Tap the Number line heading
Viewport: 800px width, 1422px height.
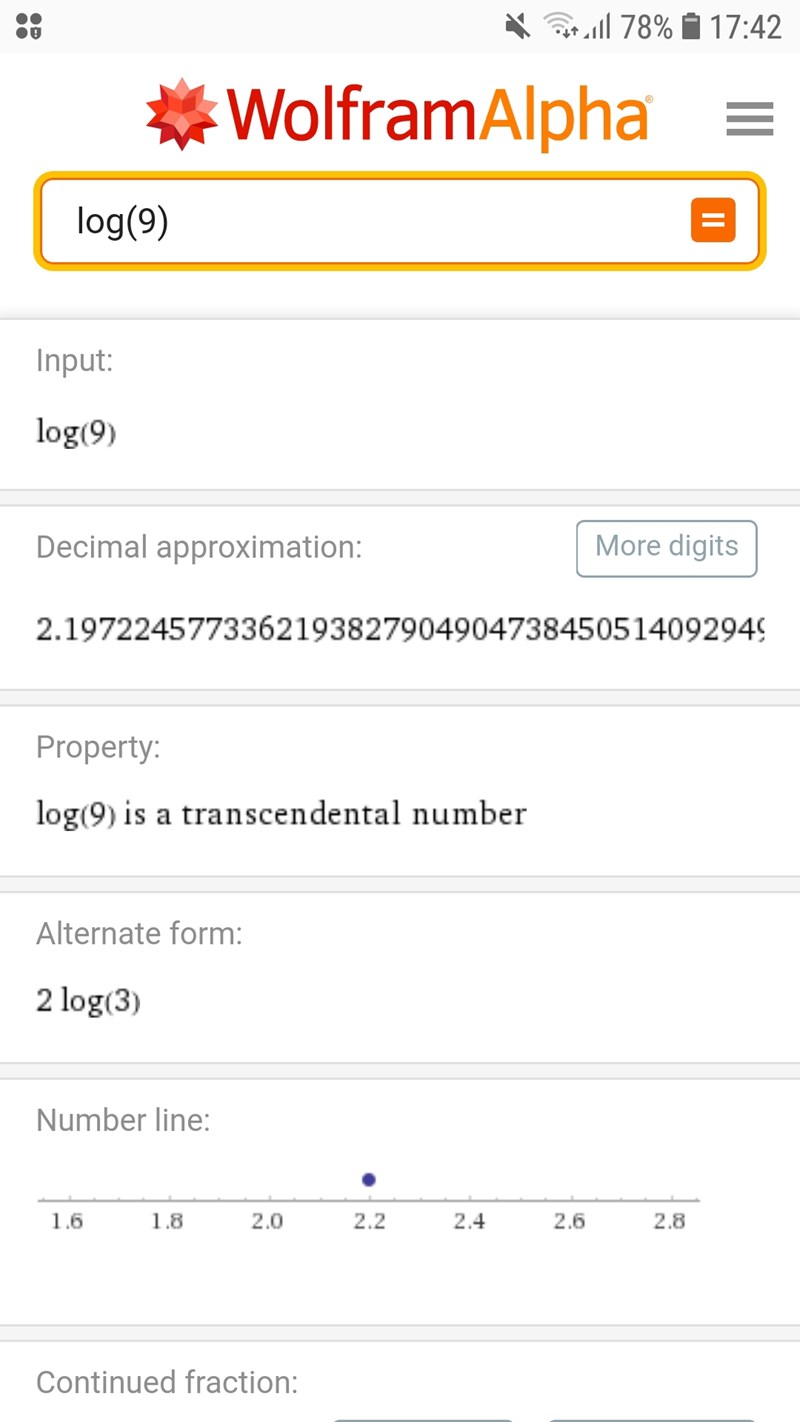(x=123, y=1120)
